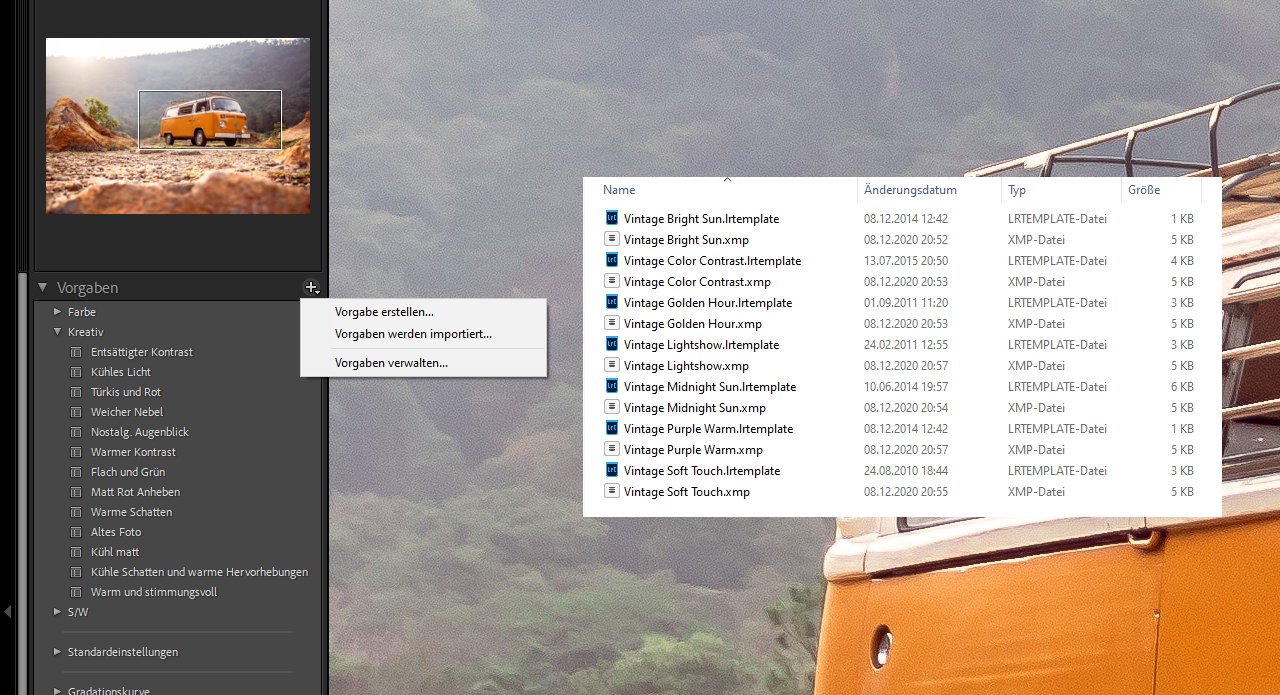Viewport: 1280px width, 695px height.
Task: Expand the Farbe preset group
Action: coord(57,312)
